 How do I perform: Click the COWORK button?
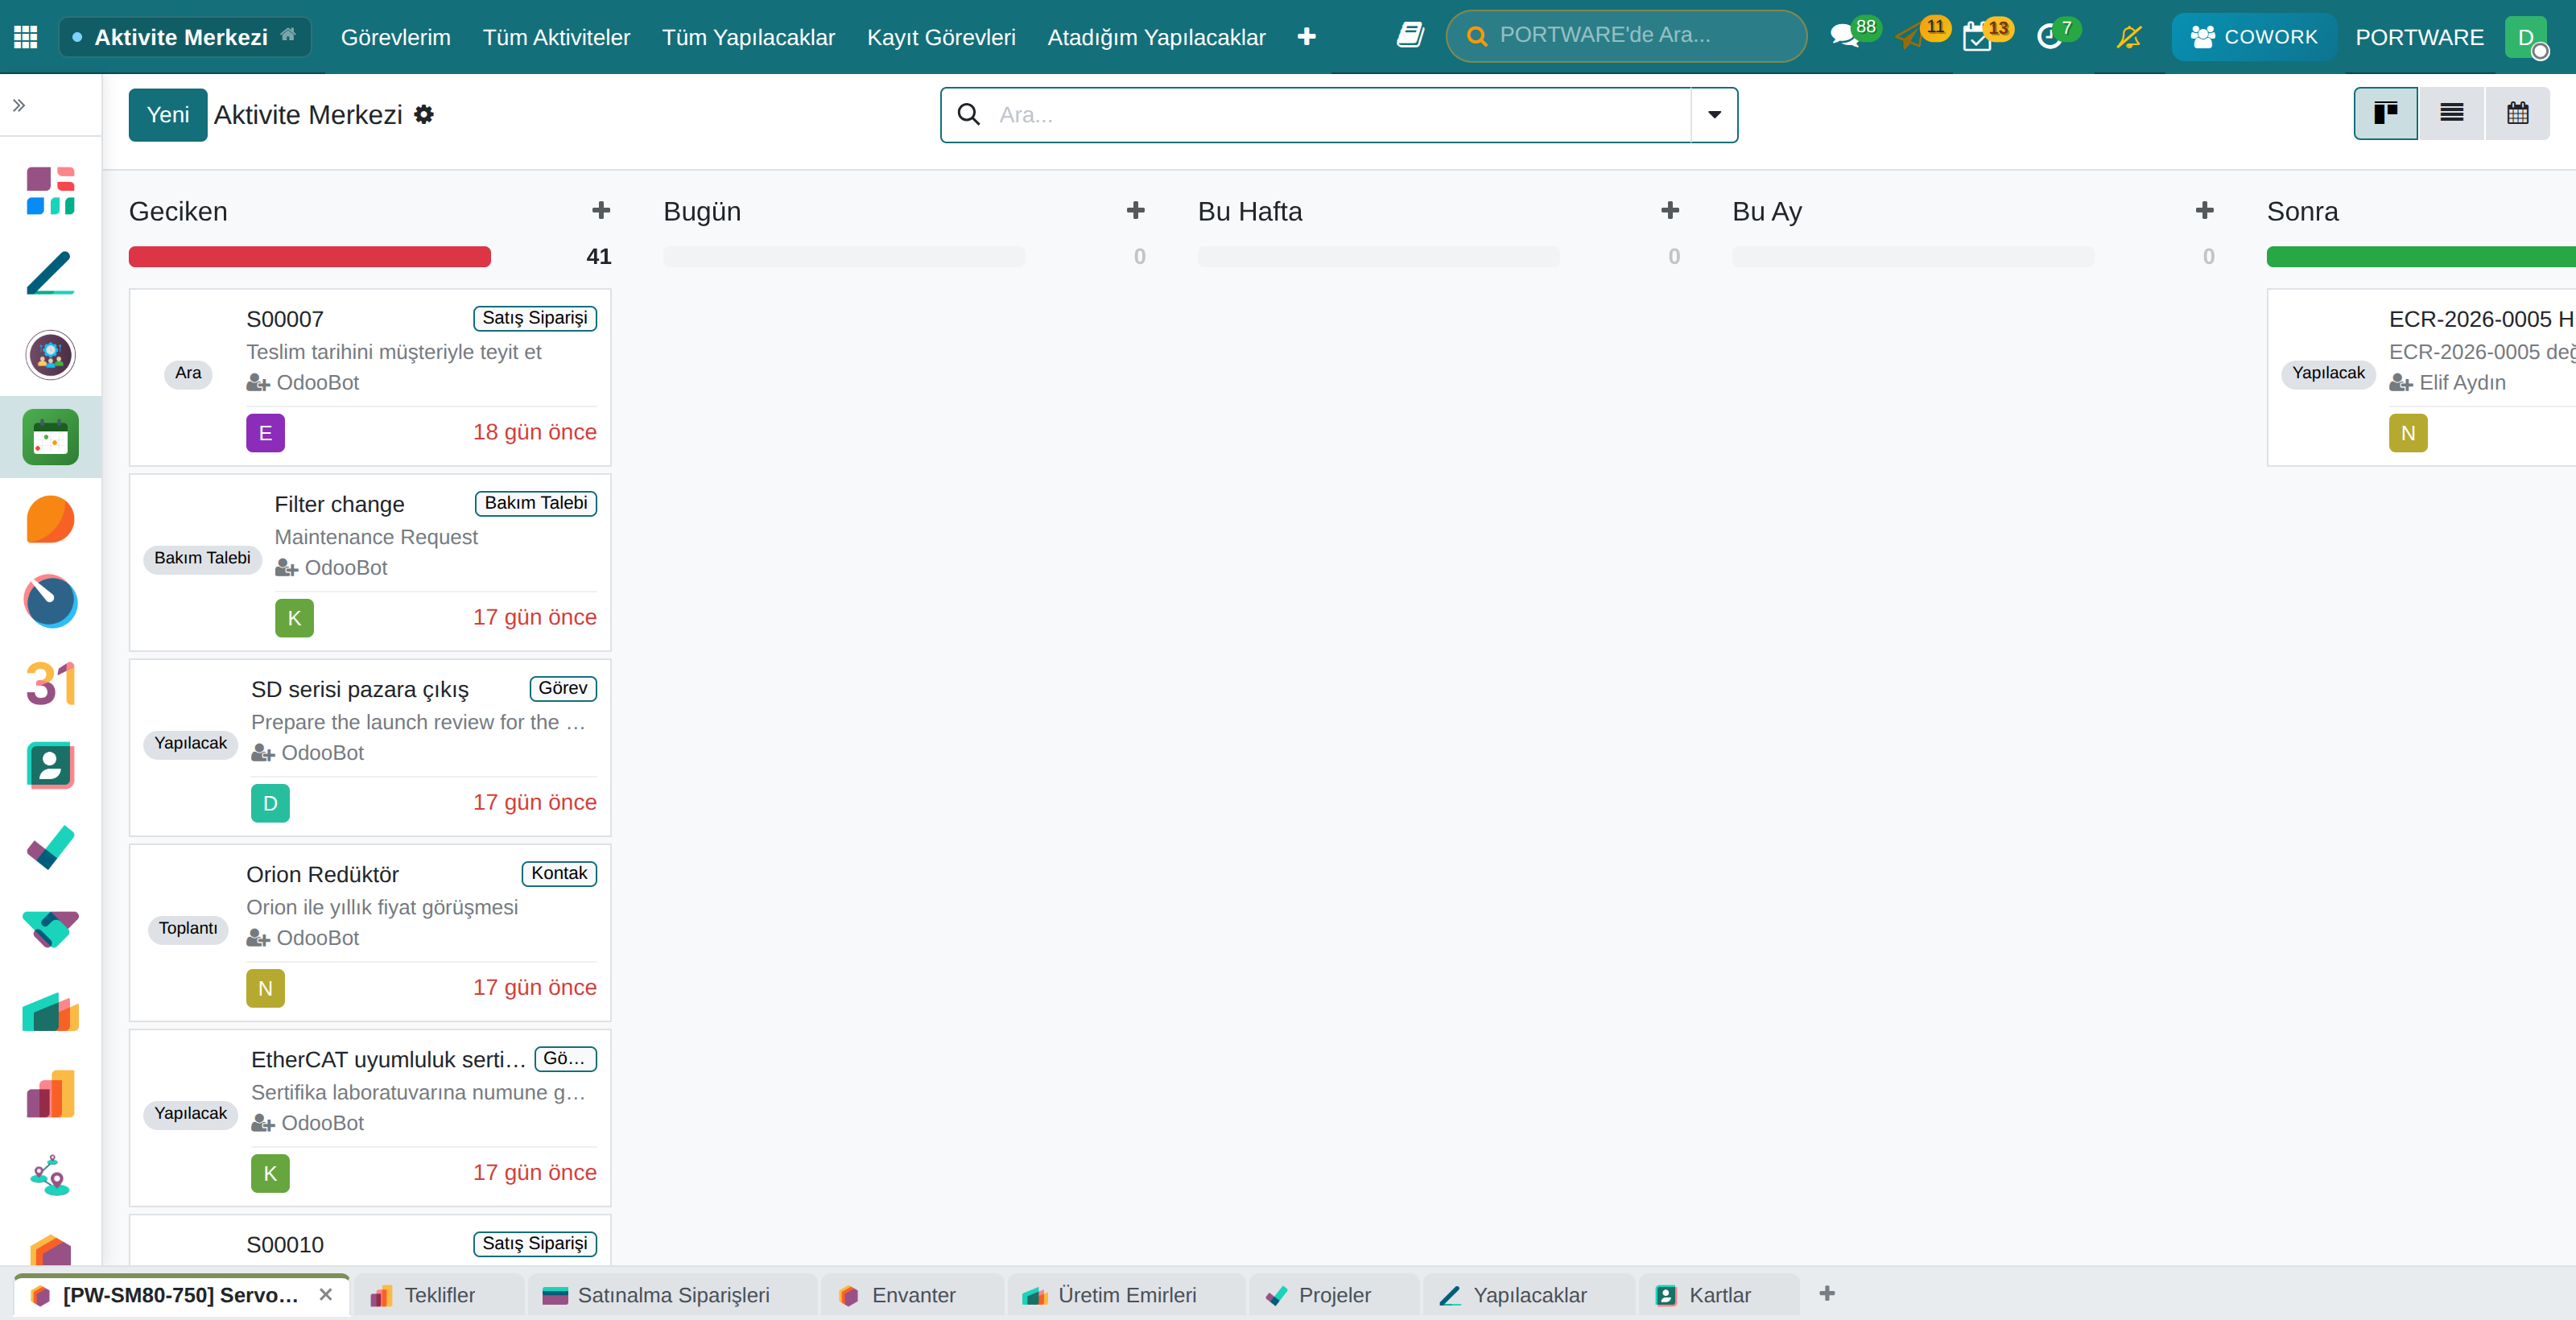(2253, 37)
